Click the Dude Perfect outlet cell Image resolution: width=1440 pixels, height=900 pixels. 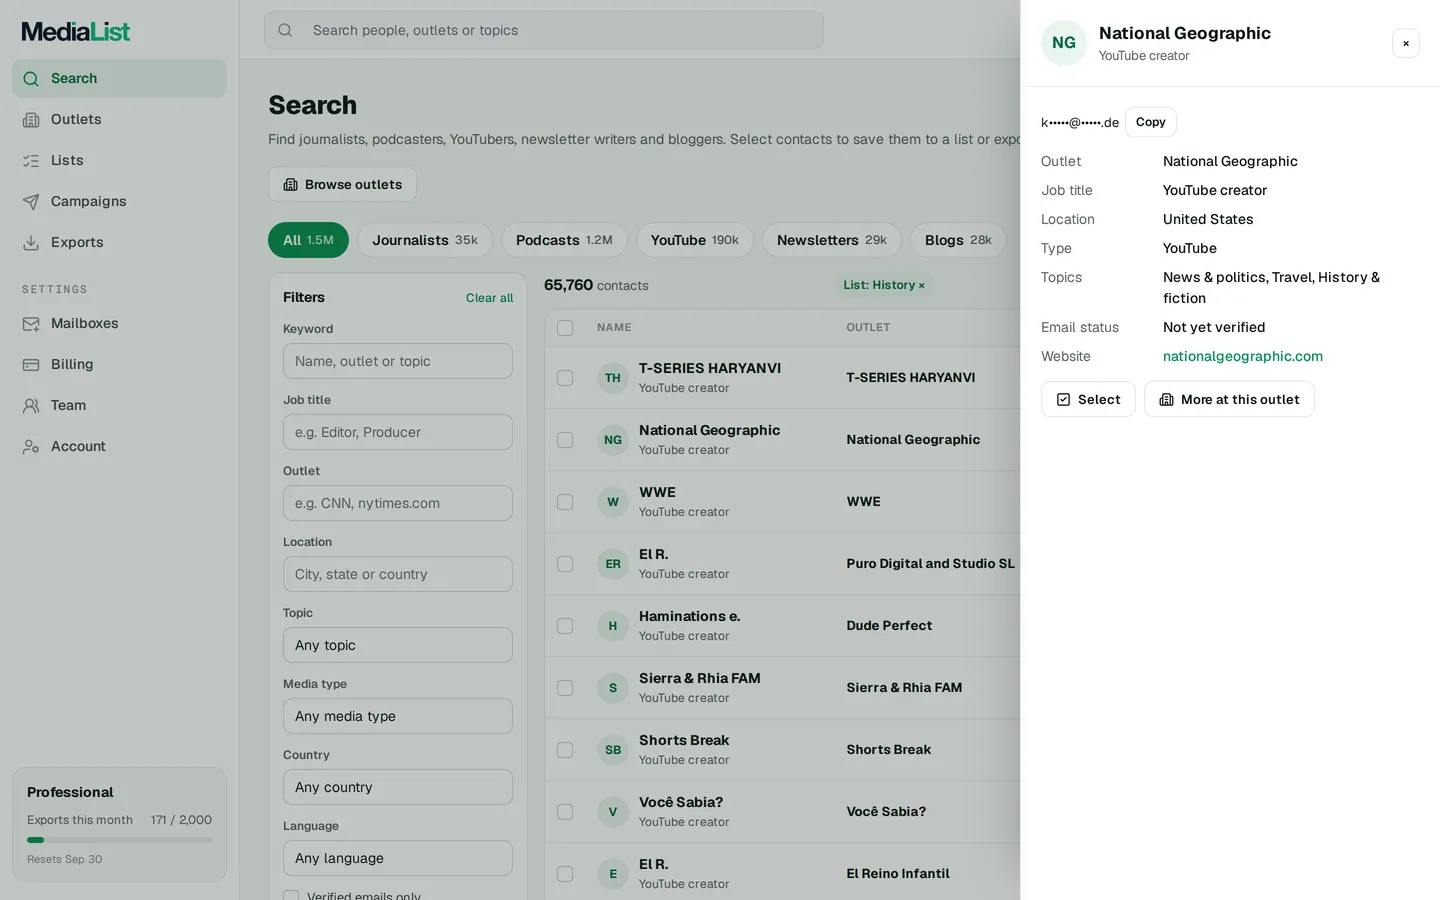[889, 626]
